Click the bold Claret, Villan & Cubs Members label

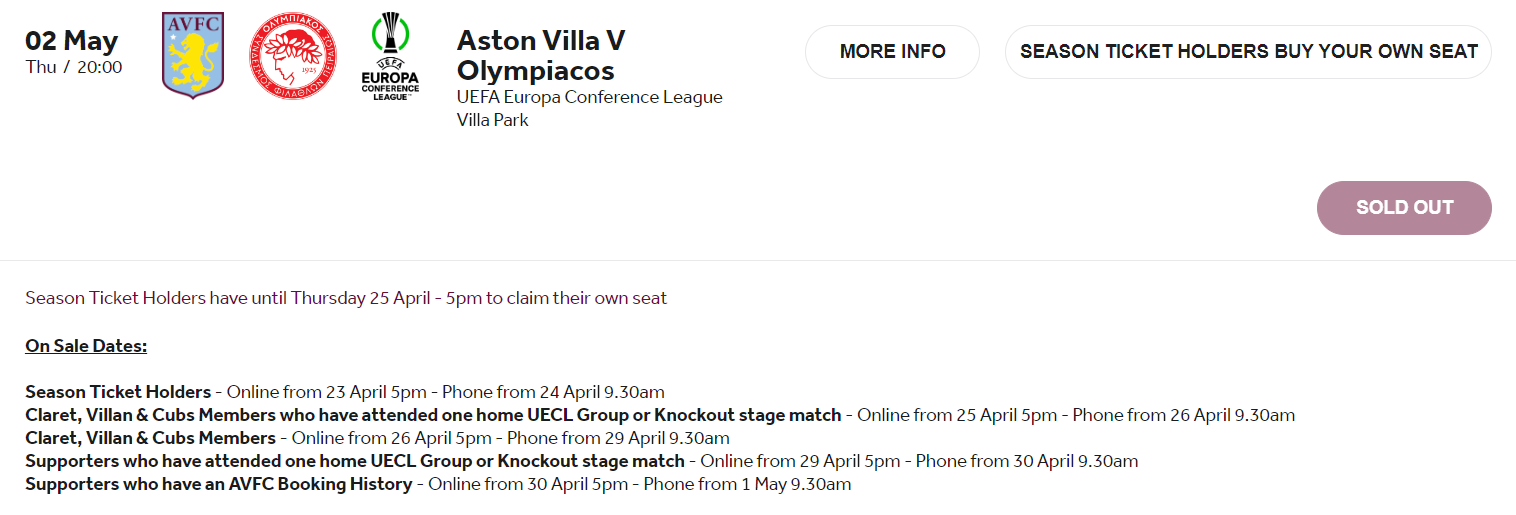click(150, 438)
